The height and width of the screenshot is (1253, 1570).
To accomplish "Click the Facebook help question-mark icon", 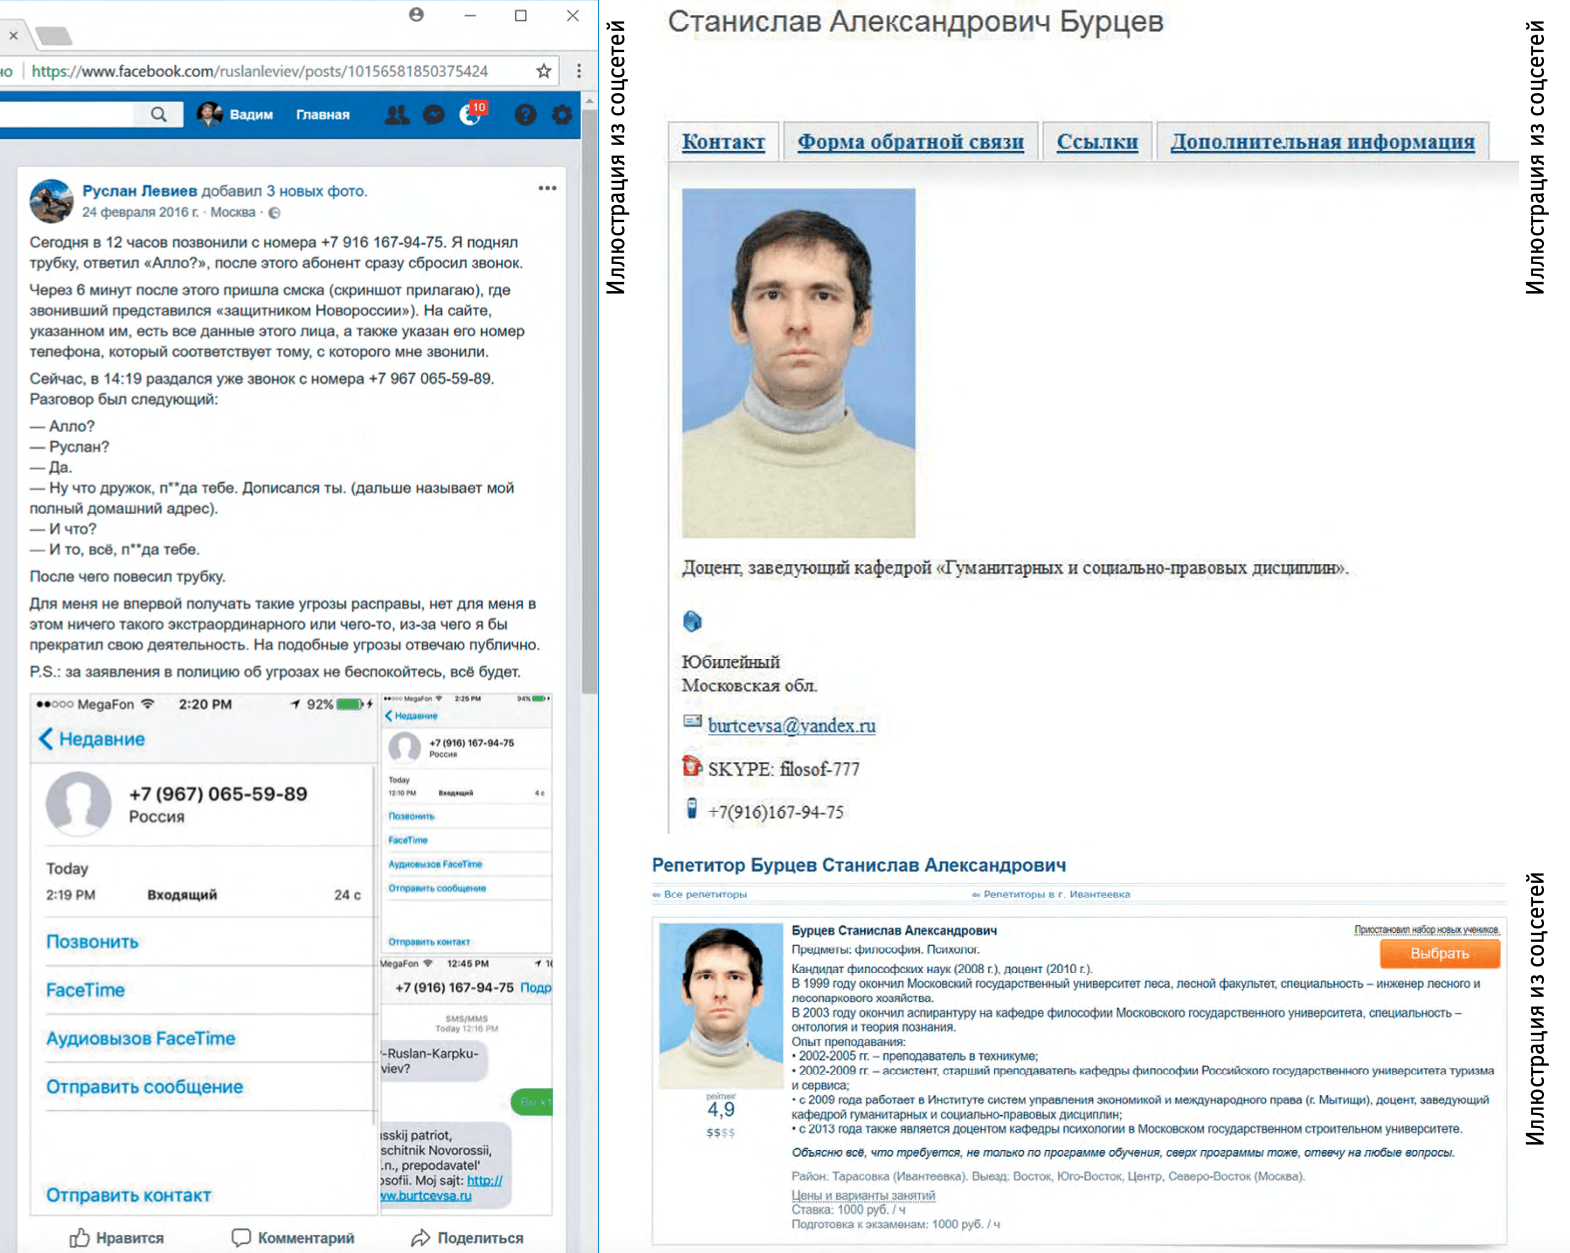I will (x=525, y=115).
